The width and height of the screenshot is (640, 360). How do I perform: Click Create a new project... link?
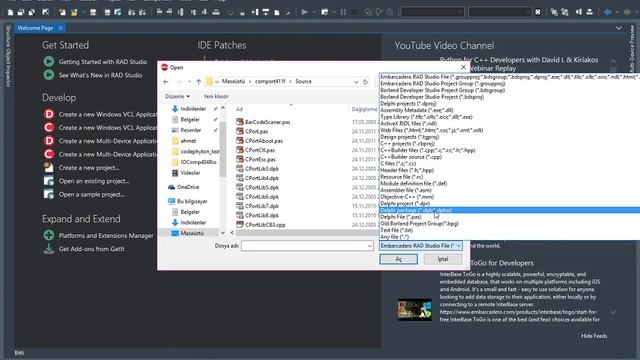click(x=89, y=167)
